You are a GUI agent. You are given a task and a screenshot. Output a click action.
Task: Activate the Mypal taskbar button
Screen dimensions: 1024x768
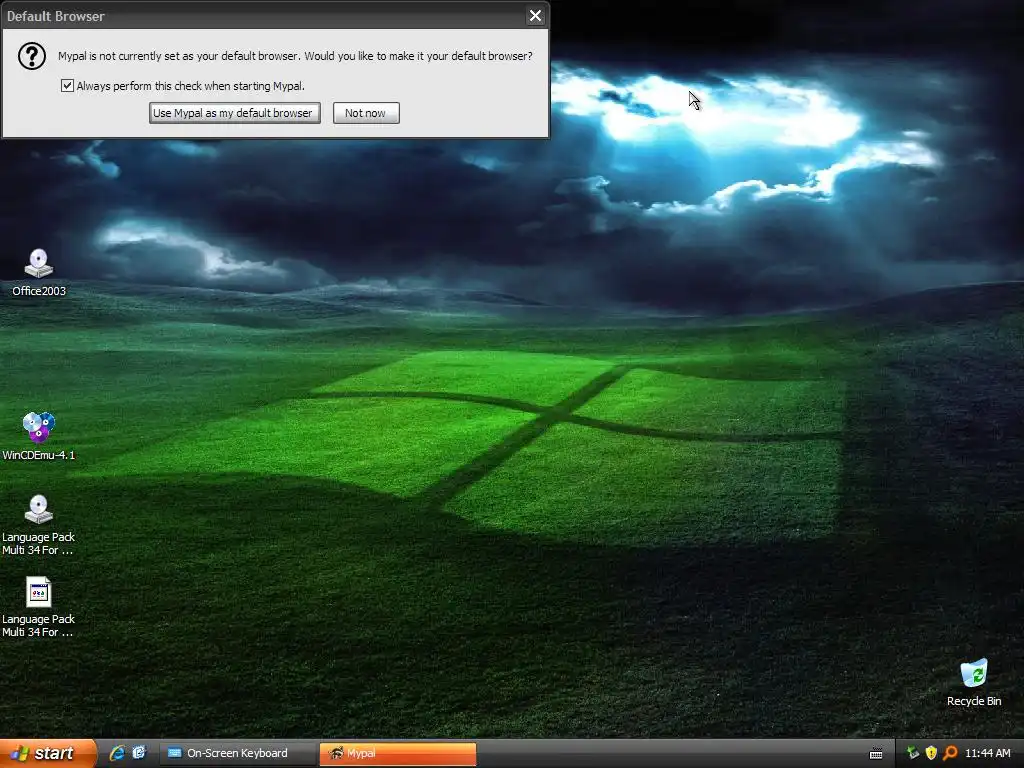click(398, 753)
